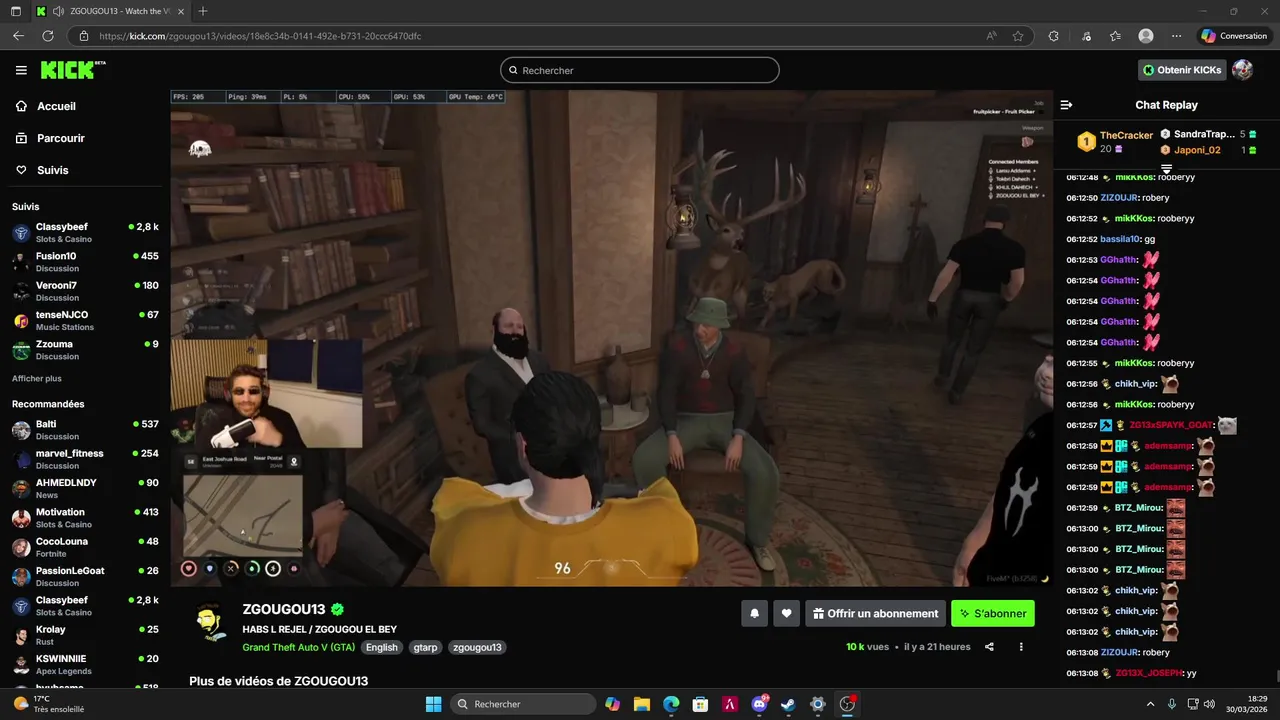Click Japoni_02 leaderboard entry
This screenshot has height=720, width=1280.
1197,150
